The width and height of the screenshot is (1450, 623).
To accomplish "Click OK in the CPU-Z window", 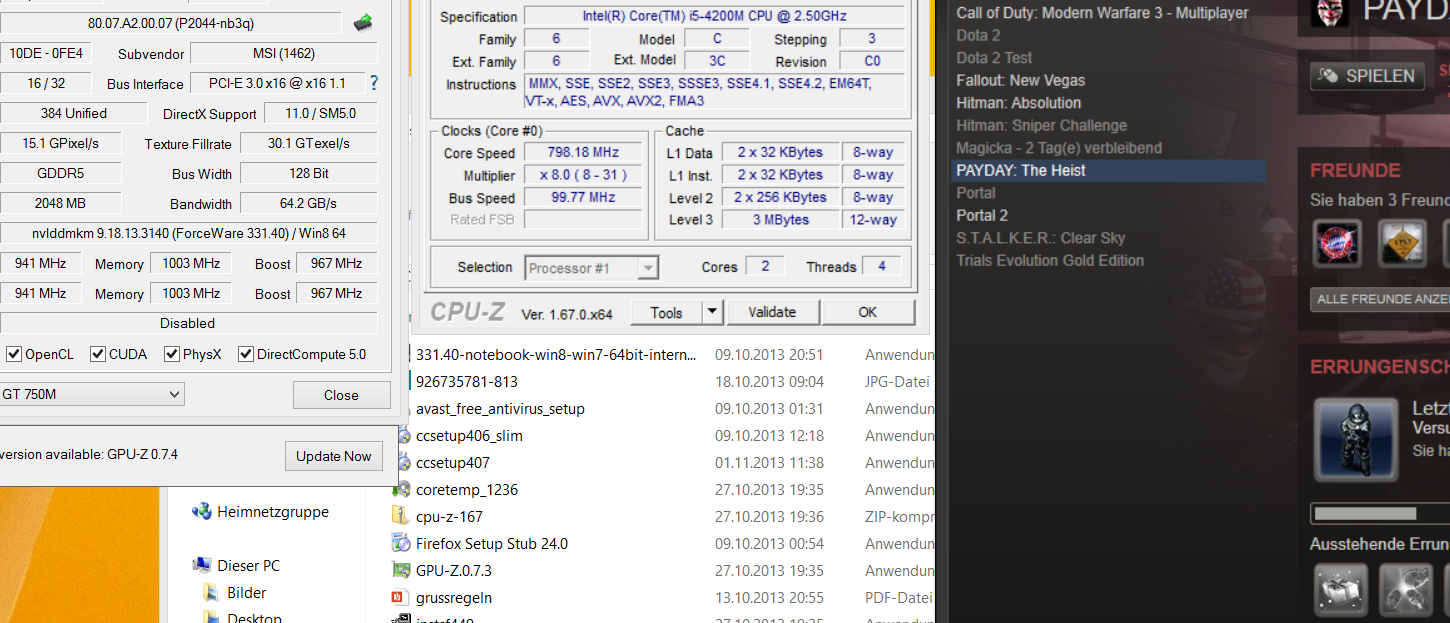I will point(867,313).
